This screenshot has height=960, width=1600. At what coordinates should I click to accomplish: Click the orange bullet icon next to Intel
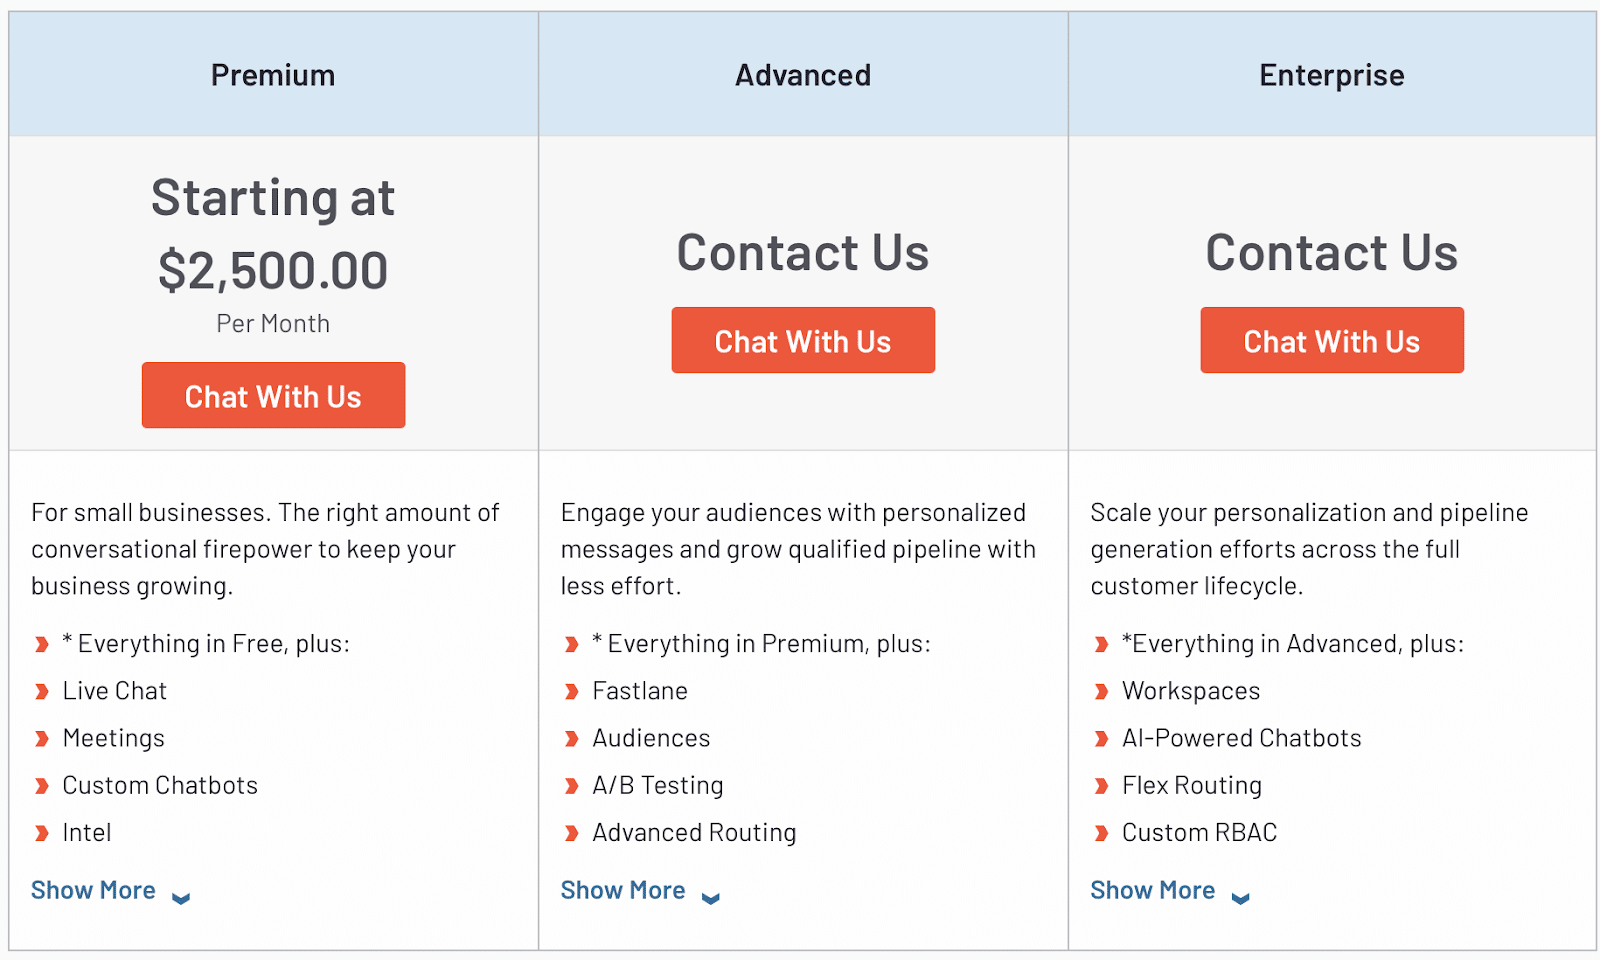click(x=42, y=833)
